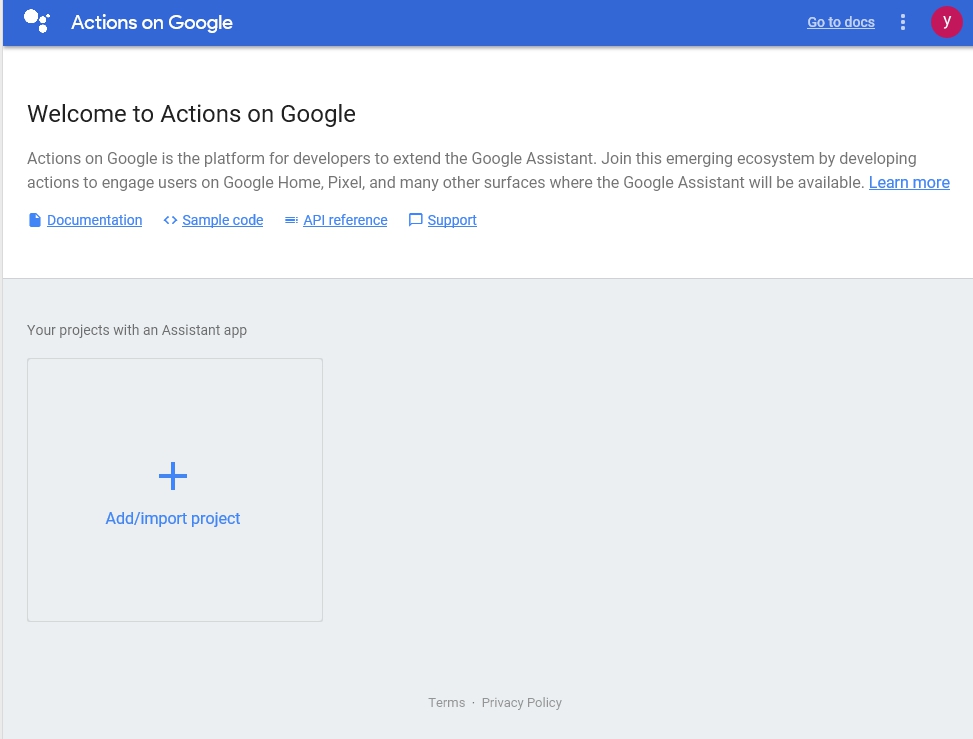Open the Go to docs link

pyautogui.click(x=841, y=22)
